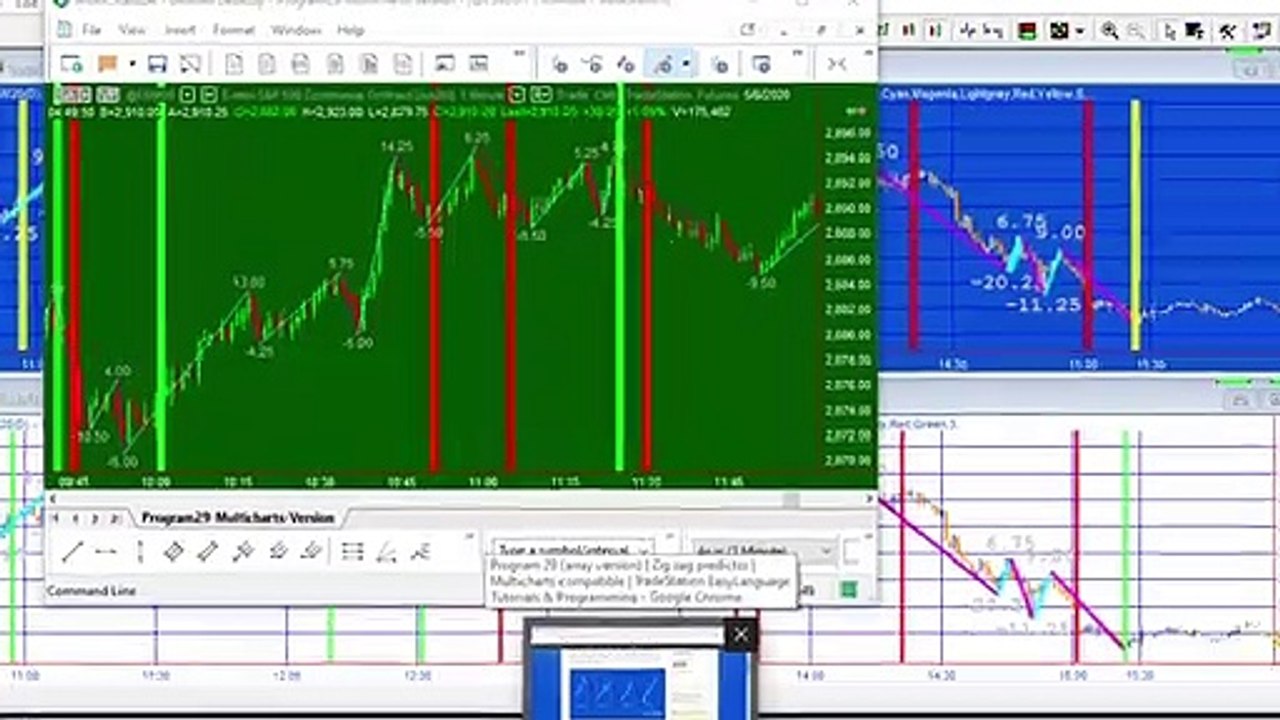Click the collapse arrows icon at toolbar's right end
Image resolution: width=1280 pixels, height=720 pixels.
pyautogui.click(x=837, y=64)
